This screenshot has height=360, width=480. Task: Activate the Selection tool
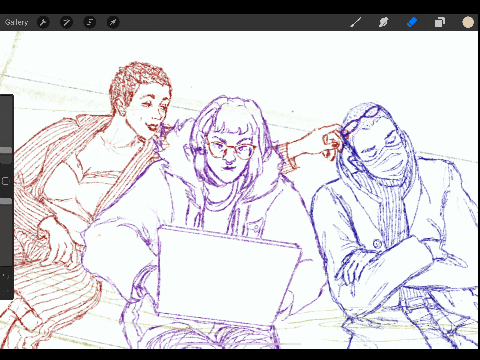(x=90, y=22)
